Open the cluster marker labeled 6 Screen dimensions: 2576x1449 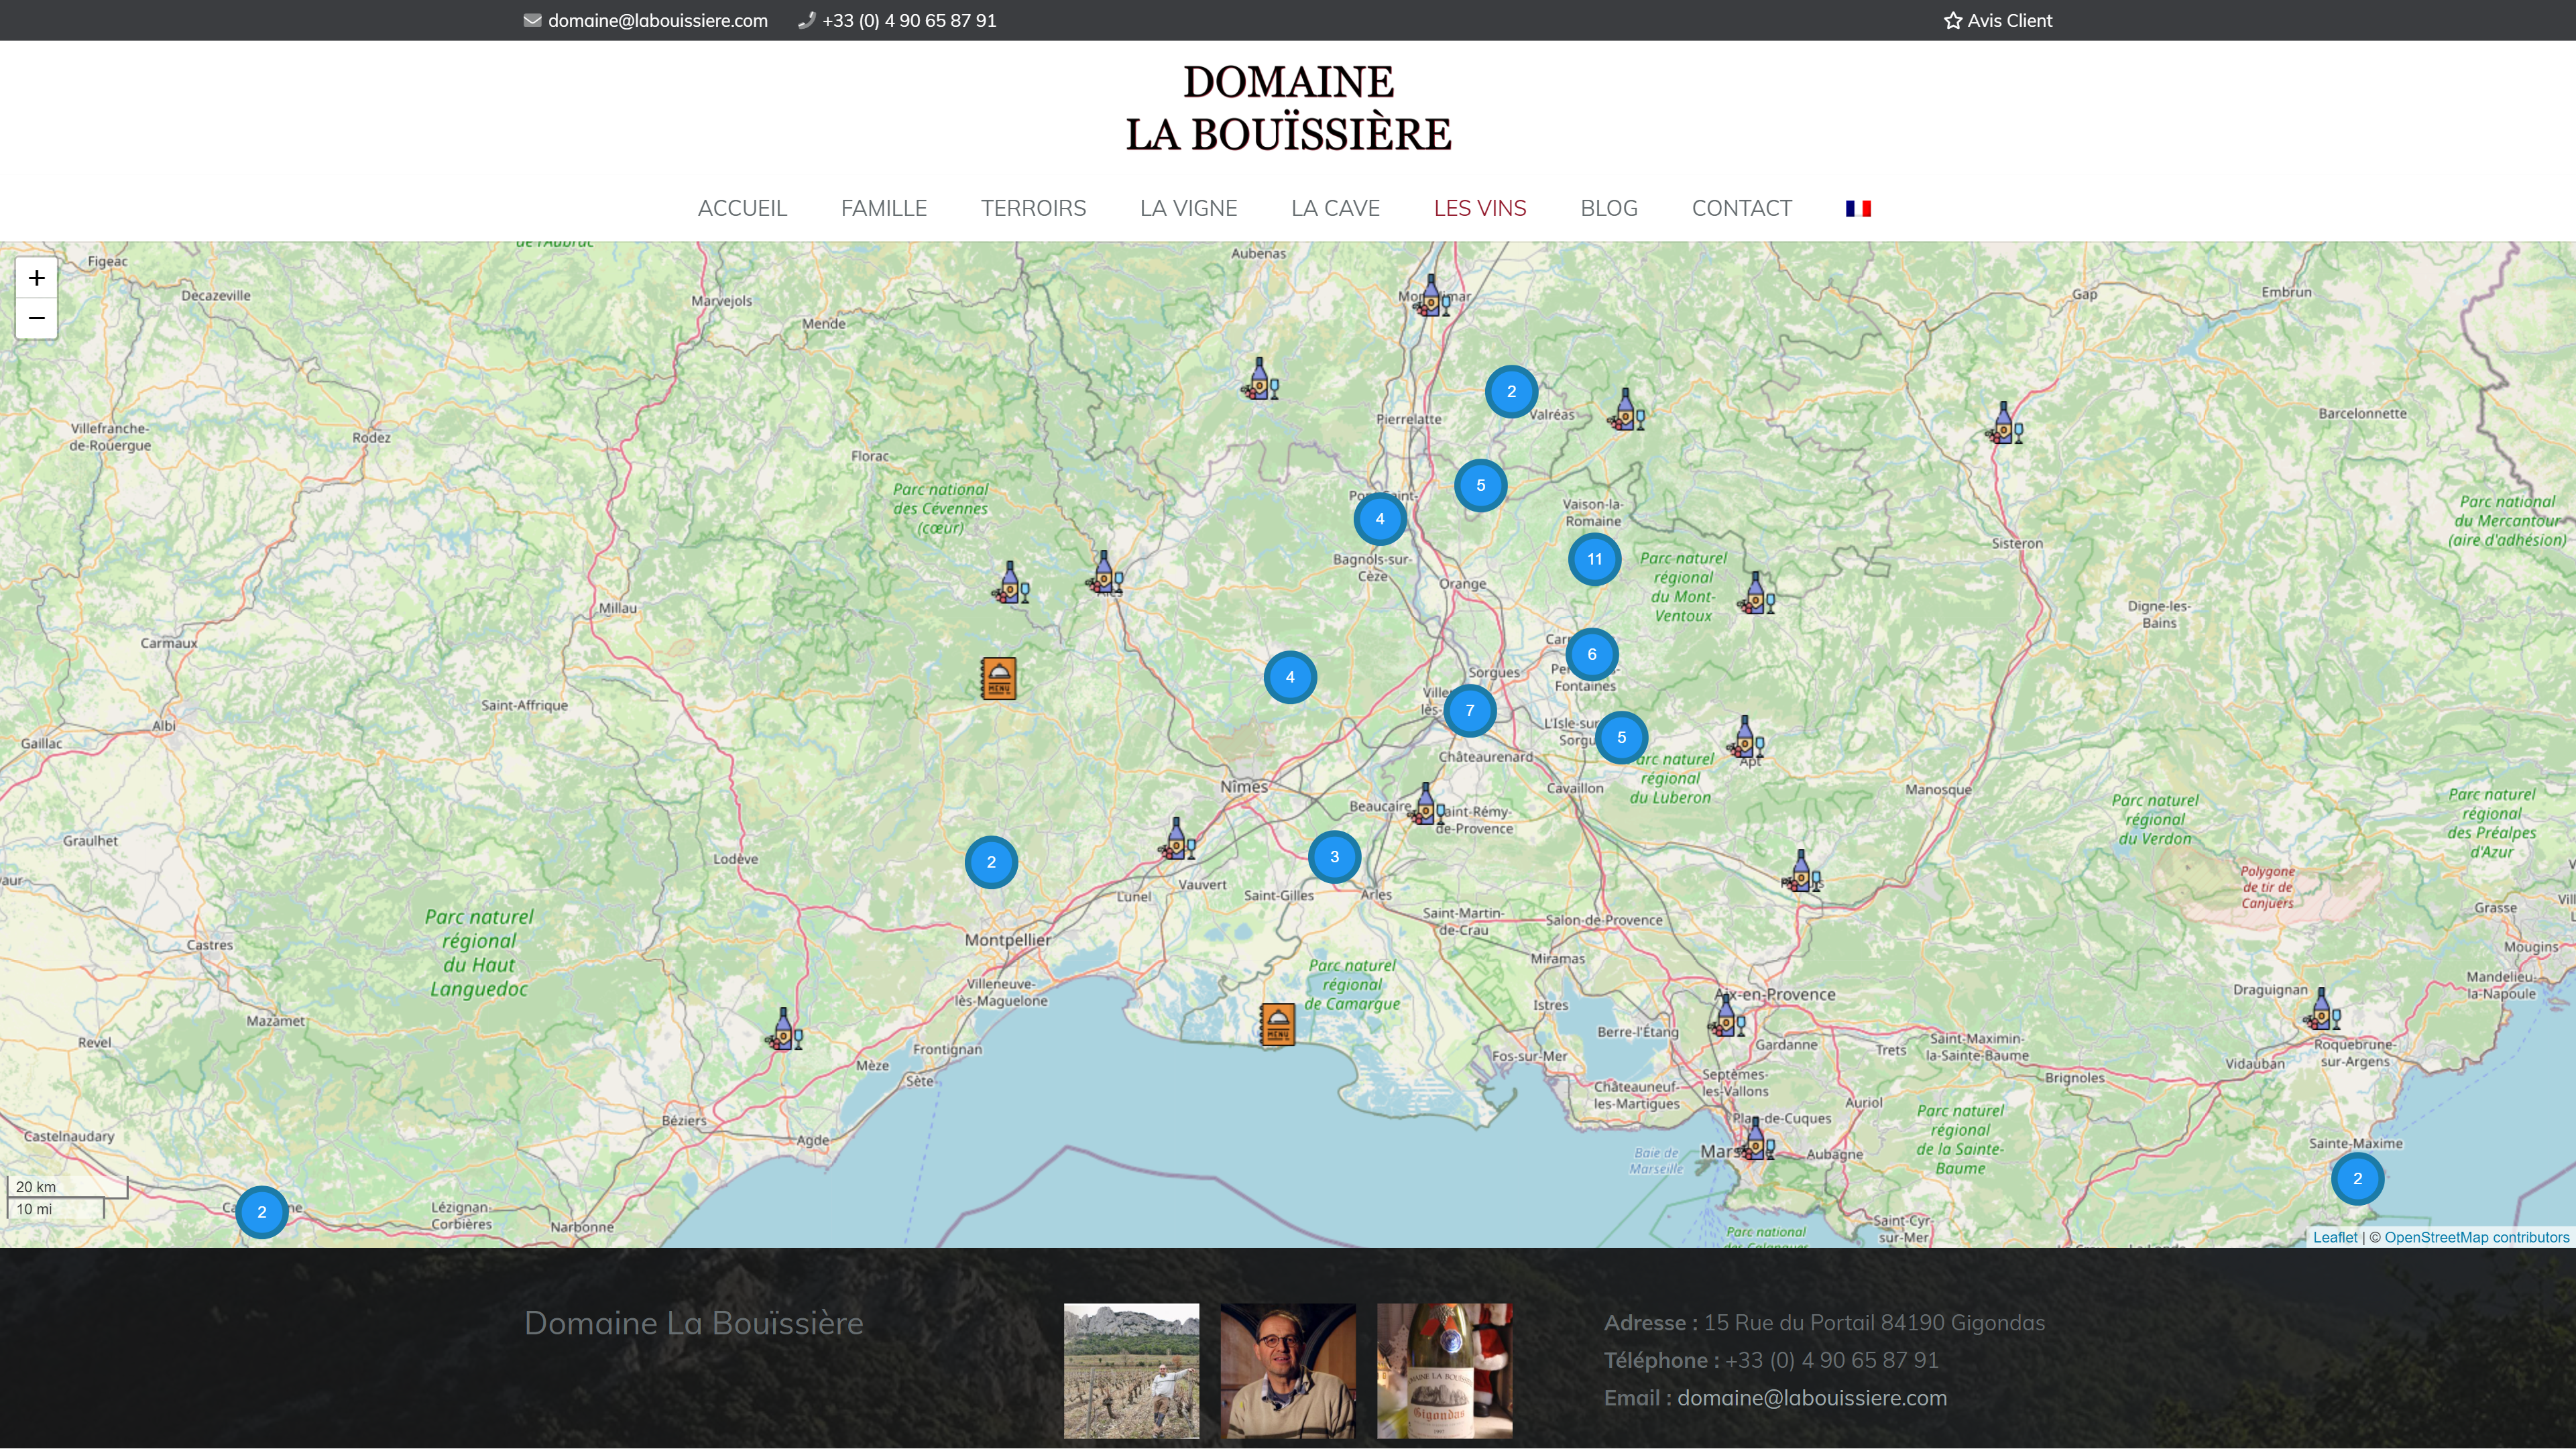point(1592,654)
